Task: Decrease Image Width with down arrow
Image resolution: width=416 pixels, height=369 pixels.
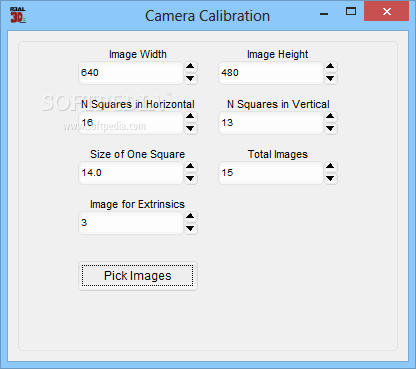Action: [190, 79]
